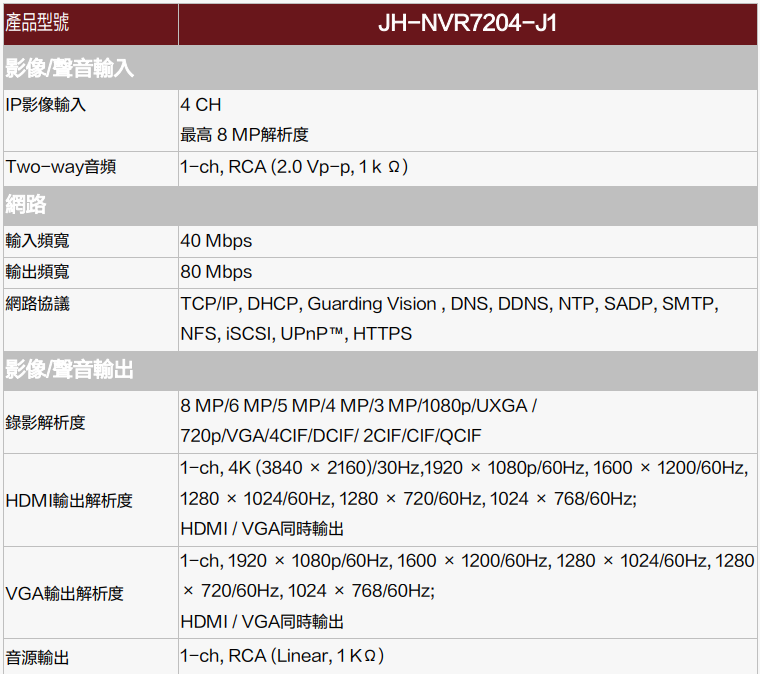
Task: Select the HDMI輸出解析度 row label
Action: 69,500
